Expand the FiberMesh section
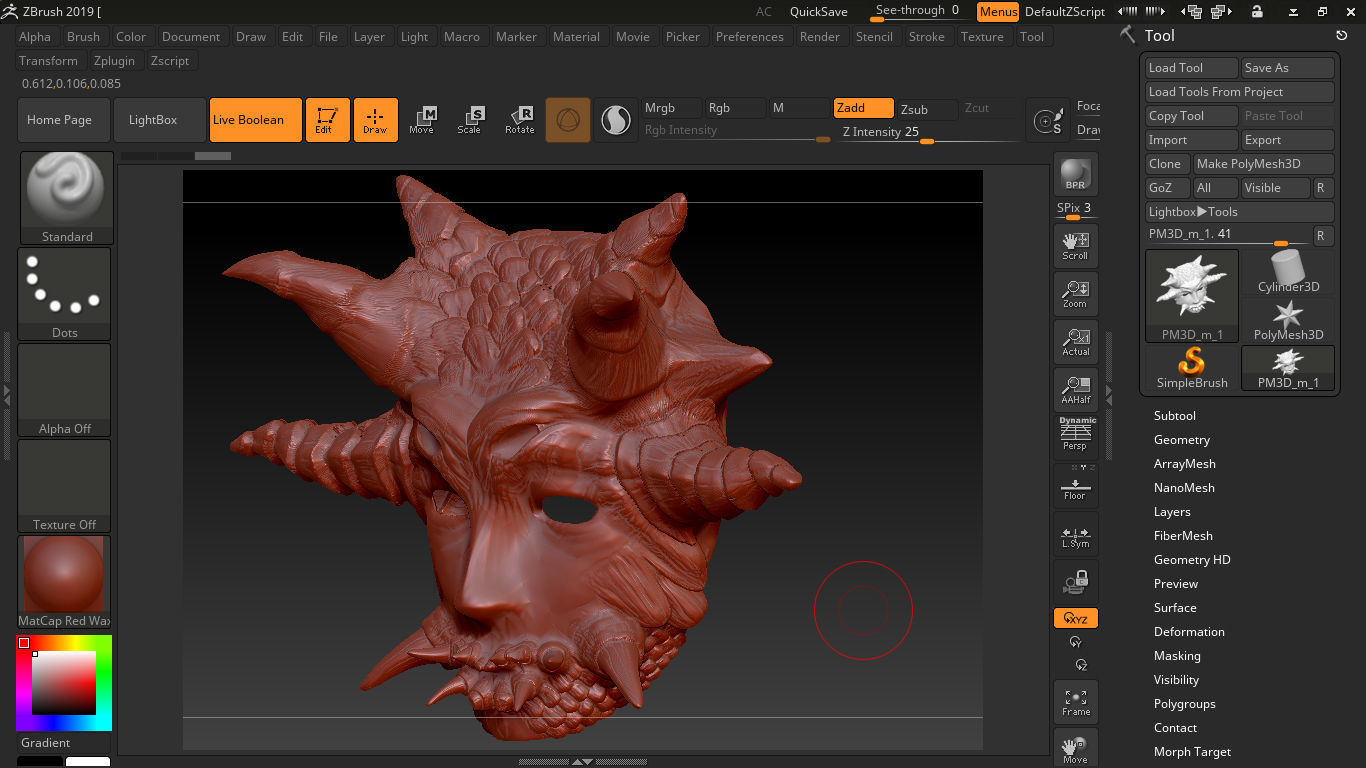This screenshot has height=768, width=1366. pyautogui.click(x=1183, y=536)
